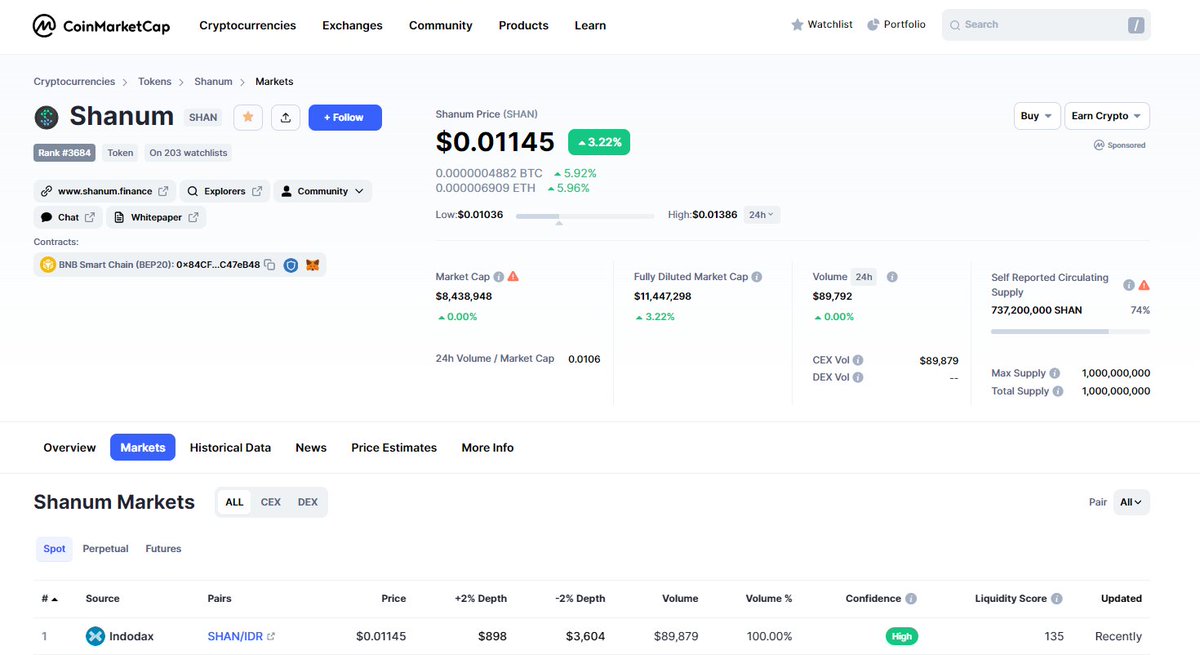This screenshot has width=1200, height=655.
Task: Click the Shanum token logo
Action: click(47, 117)
